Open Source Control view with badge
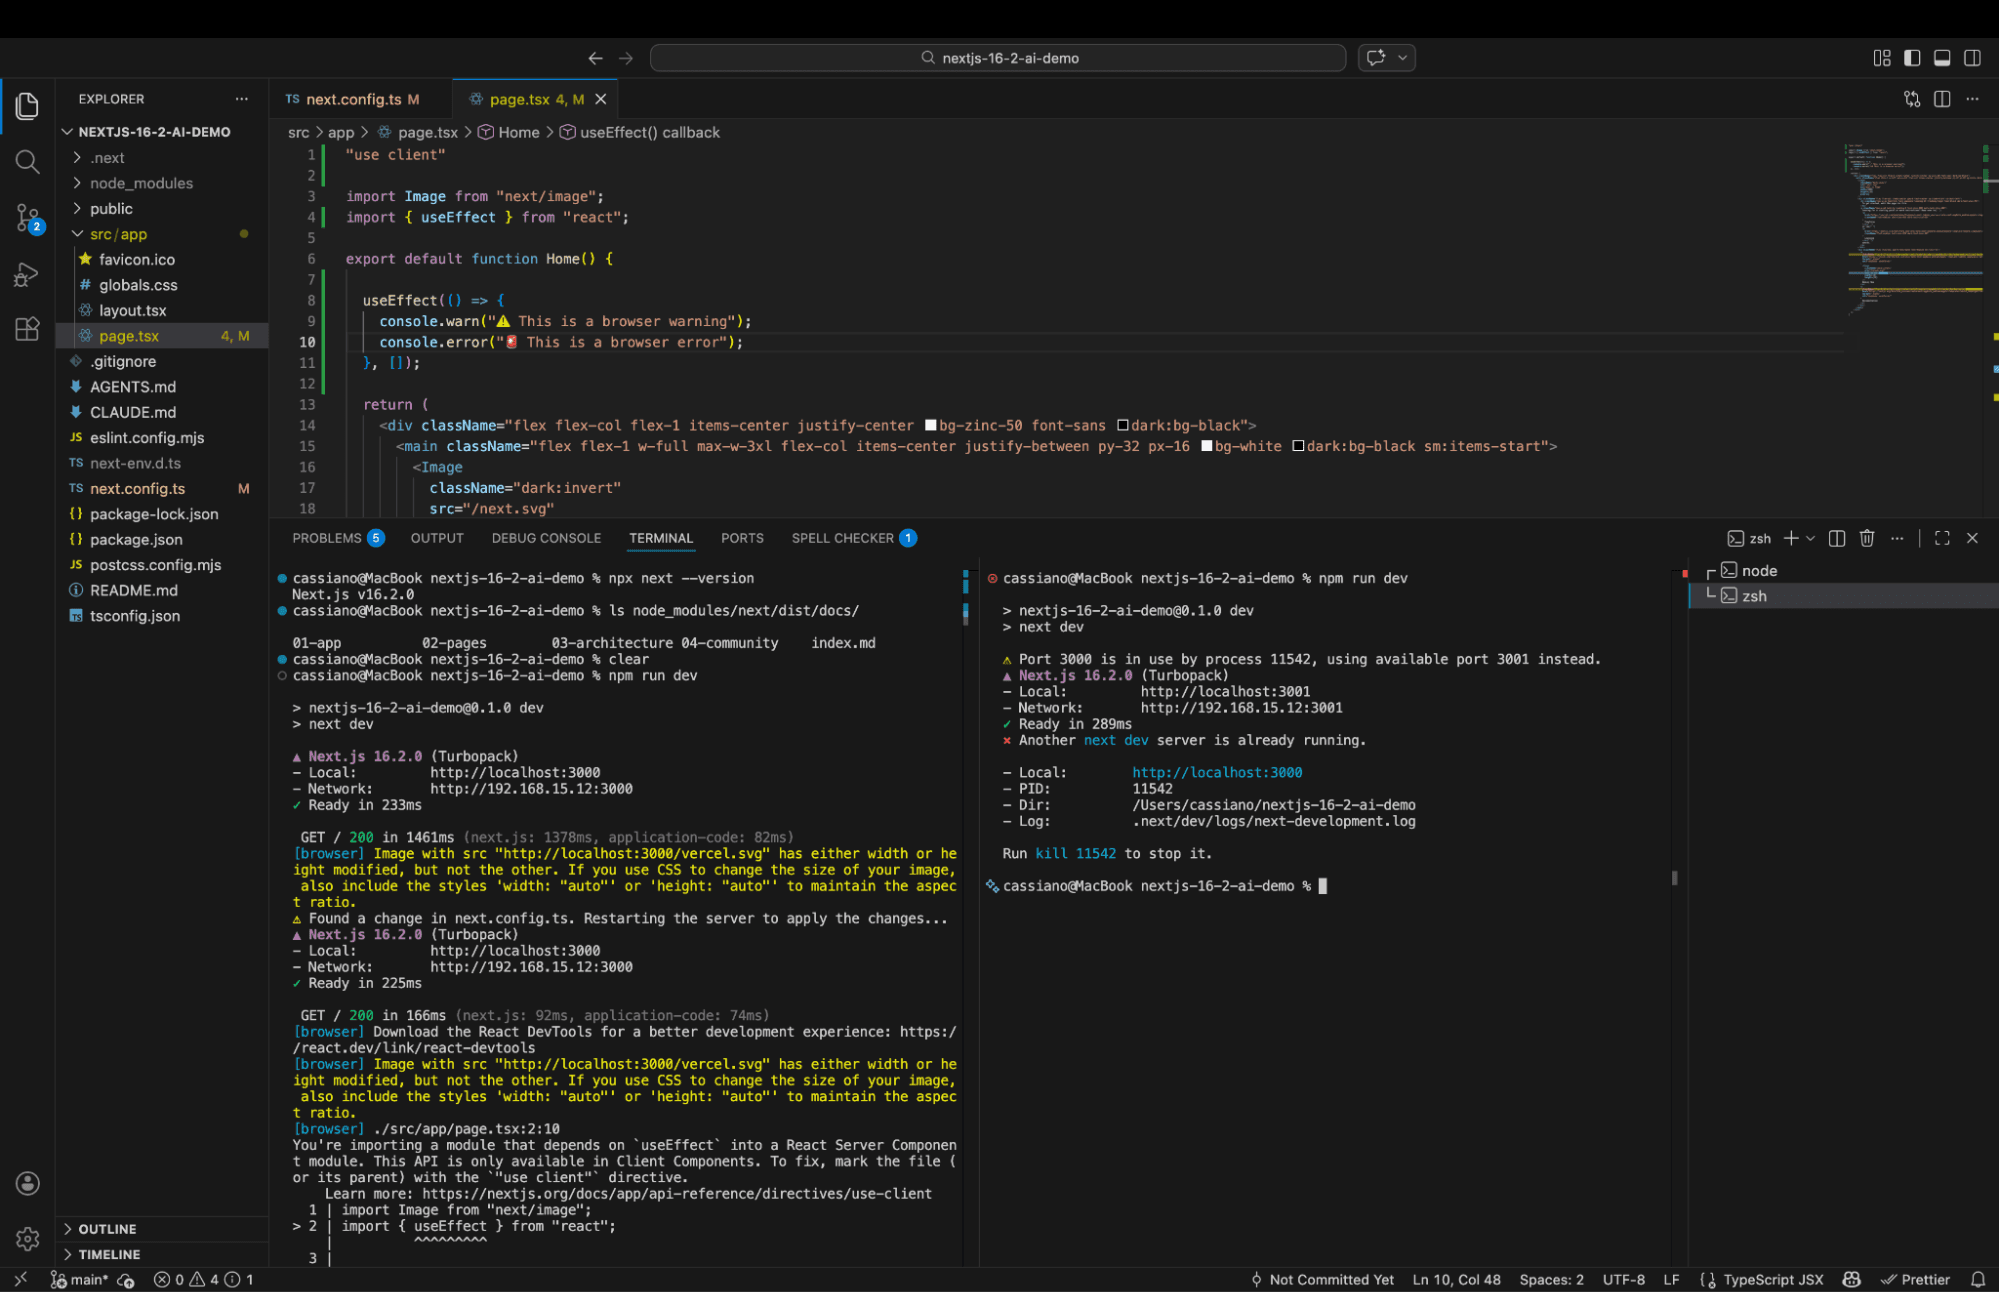The height and width of the screenshot is (1293, 1999). [27, 217]
